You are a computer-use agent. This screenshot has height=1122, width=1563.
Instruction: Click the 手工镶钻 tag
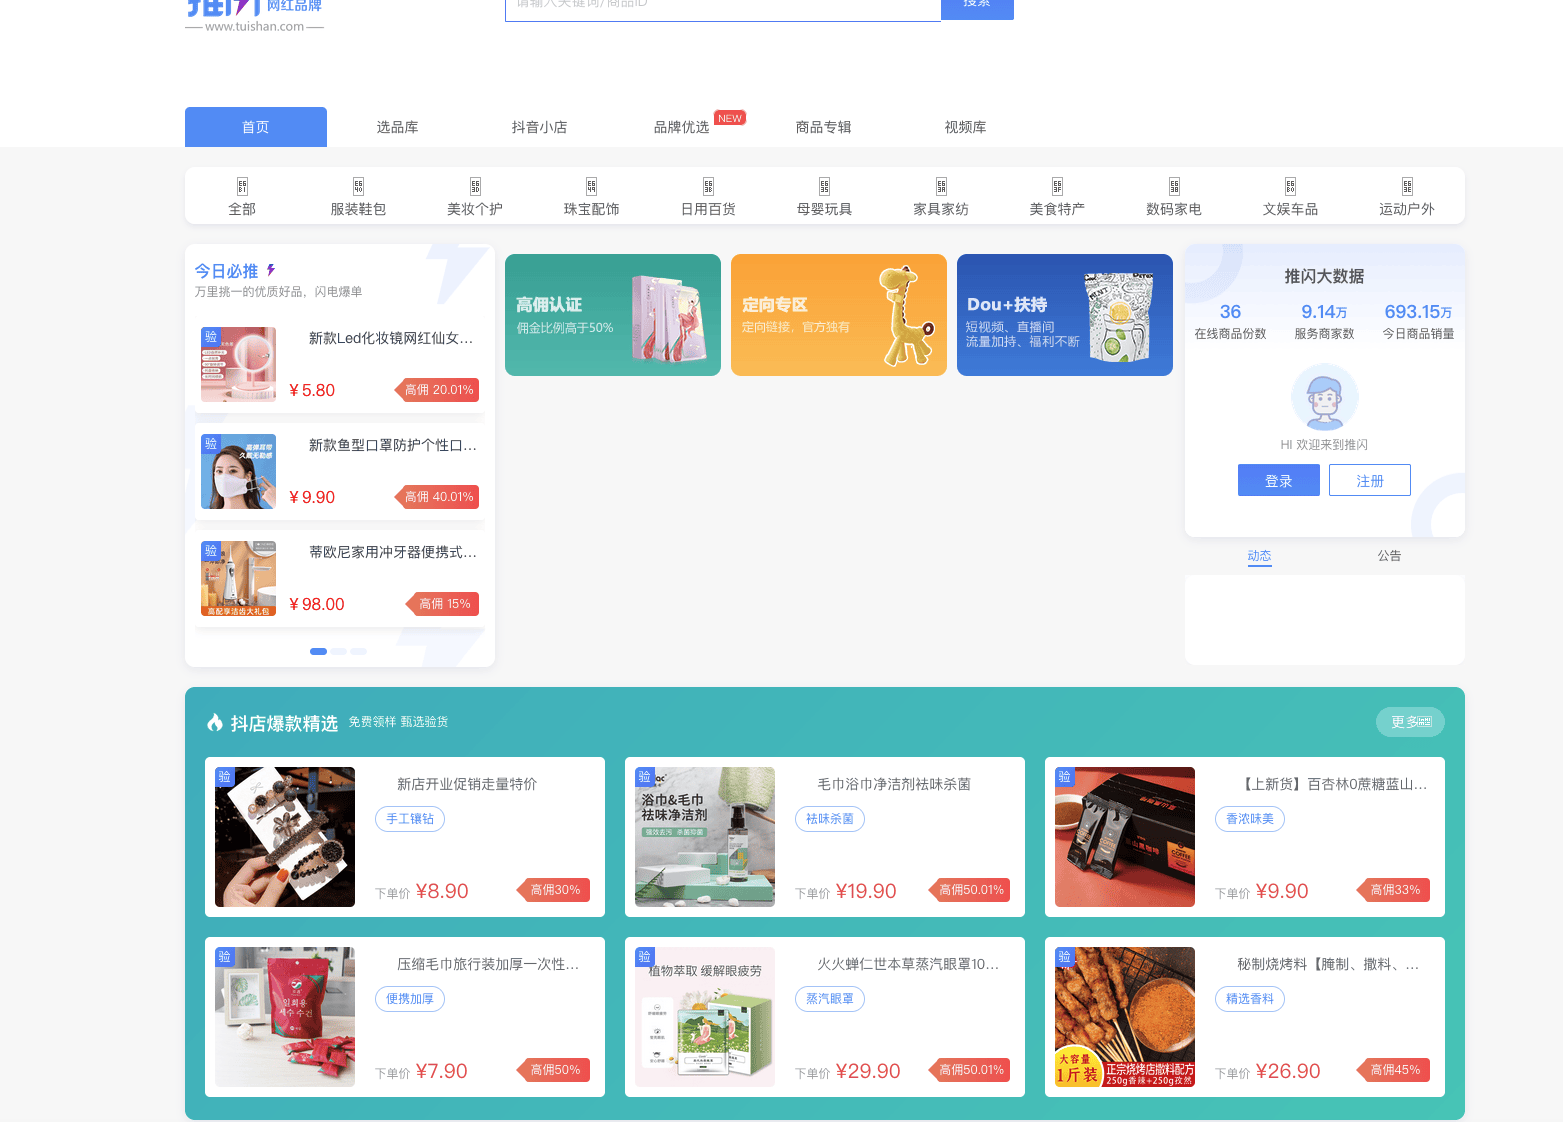410,819
